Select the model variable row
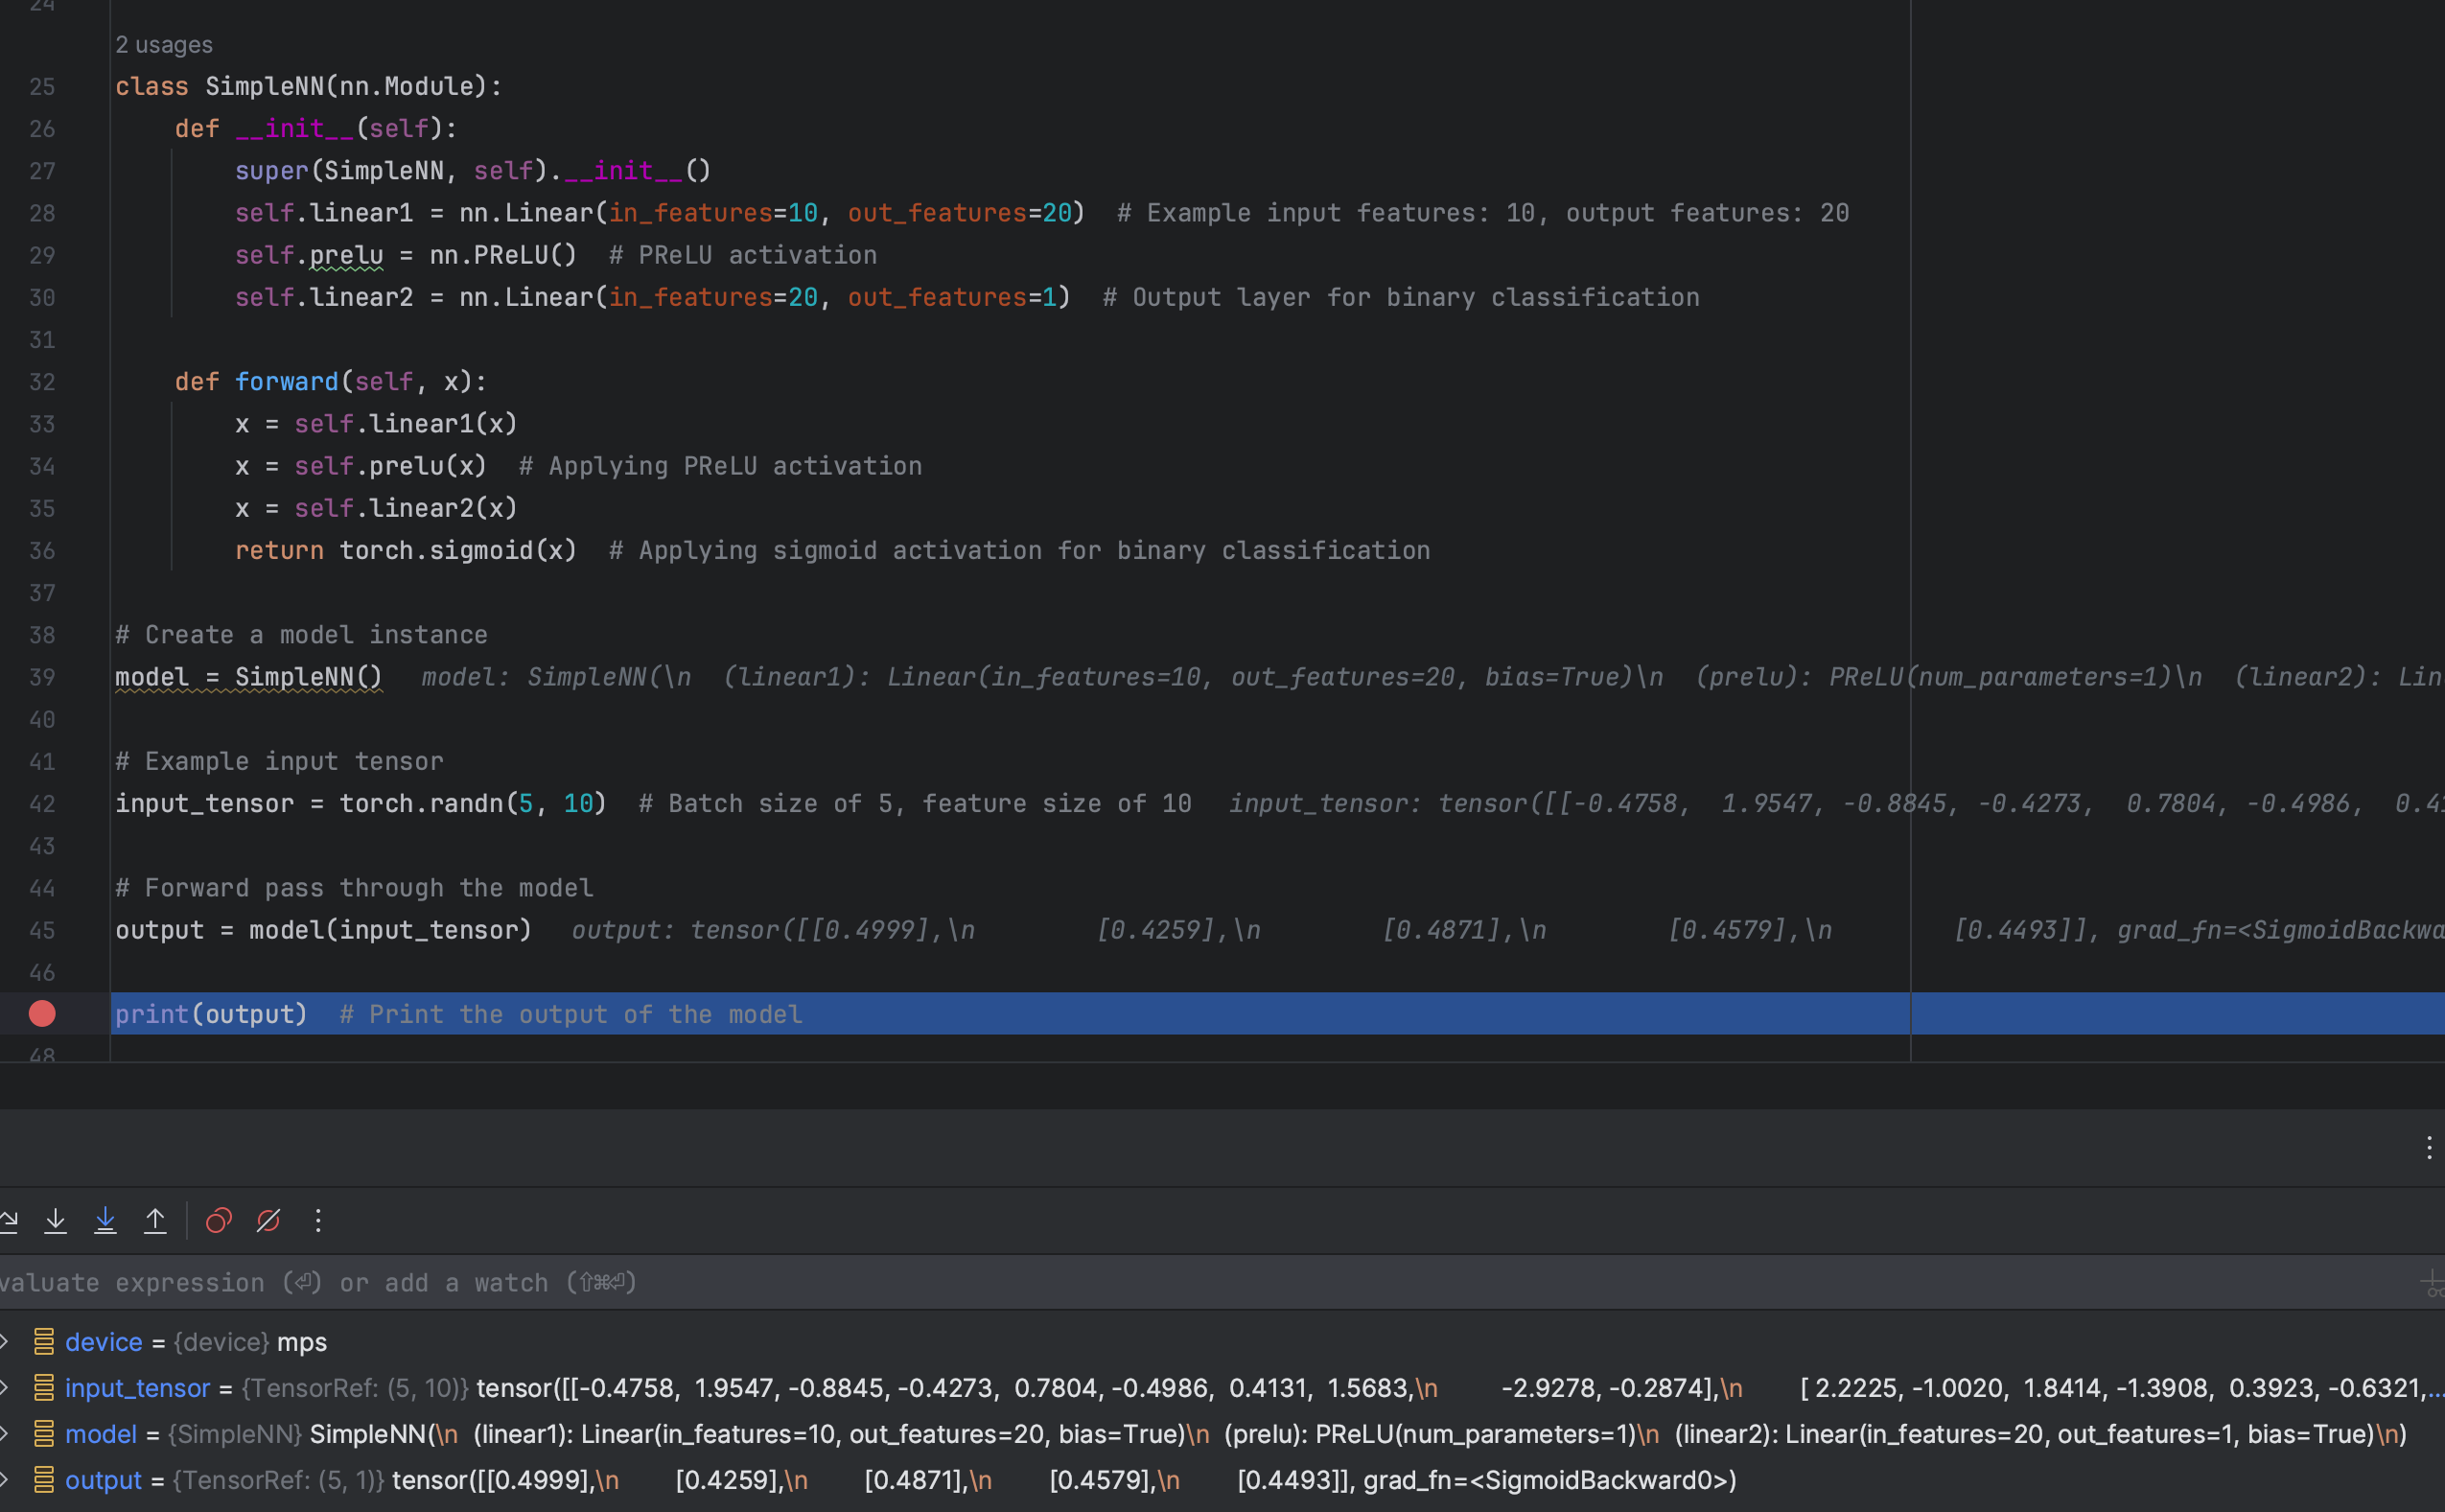The width and height of the screenshot is (2445, 1512). [x=100, y=1434]
